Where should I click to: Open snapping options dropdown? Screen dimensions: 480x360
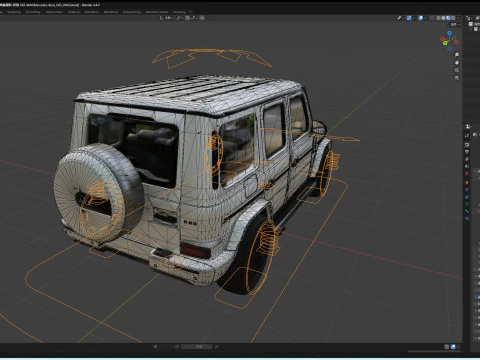point(193,18)
